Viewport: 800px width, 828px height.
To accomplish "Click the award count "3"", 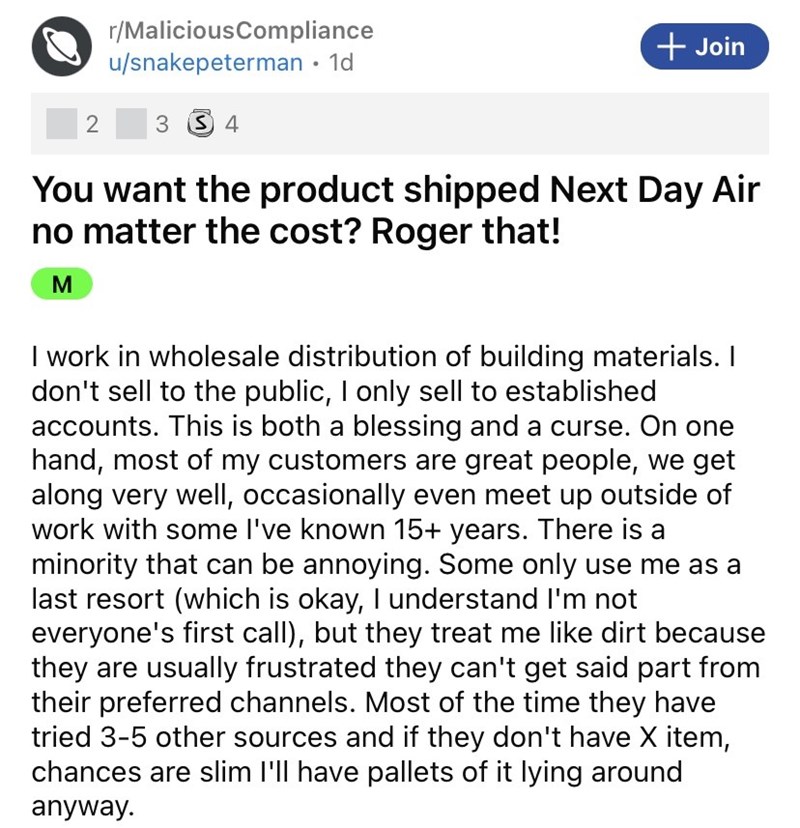I will point(162,125).
